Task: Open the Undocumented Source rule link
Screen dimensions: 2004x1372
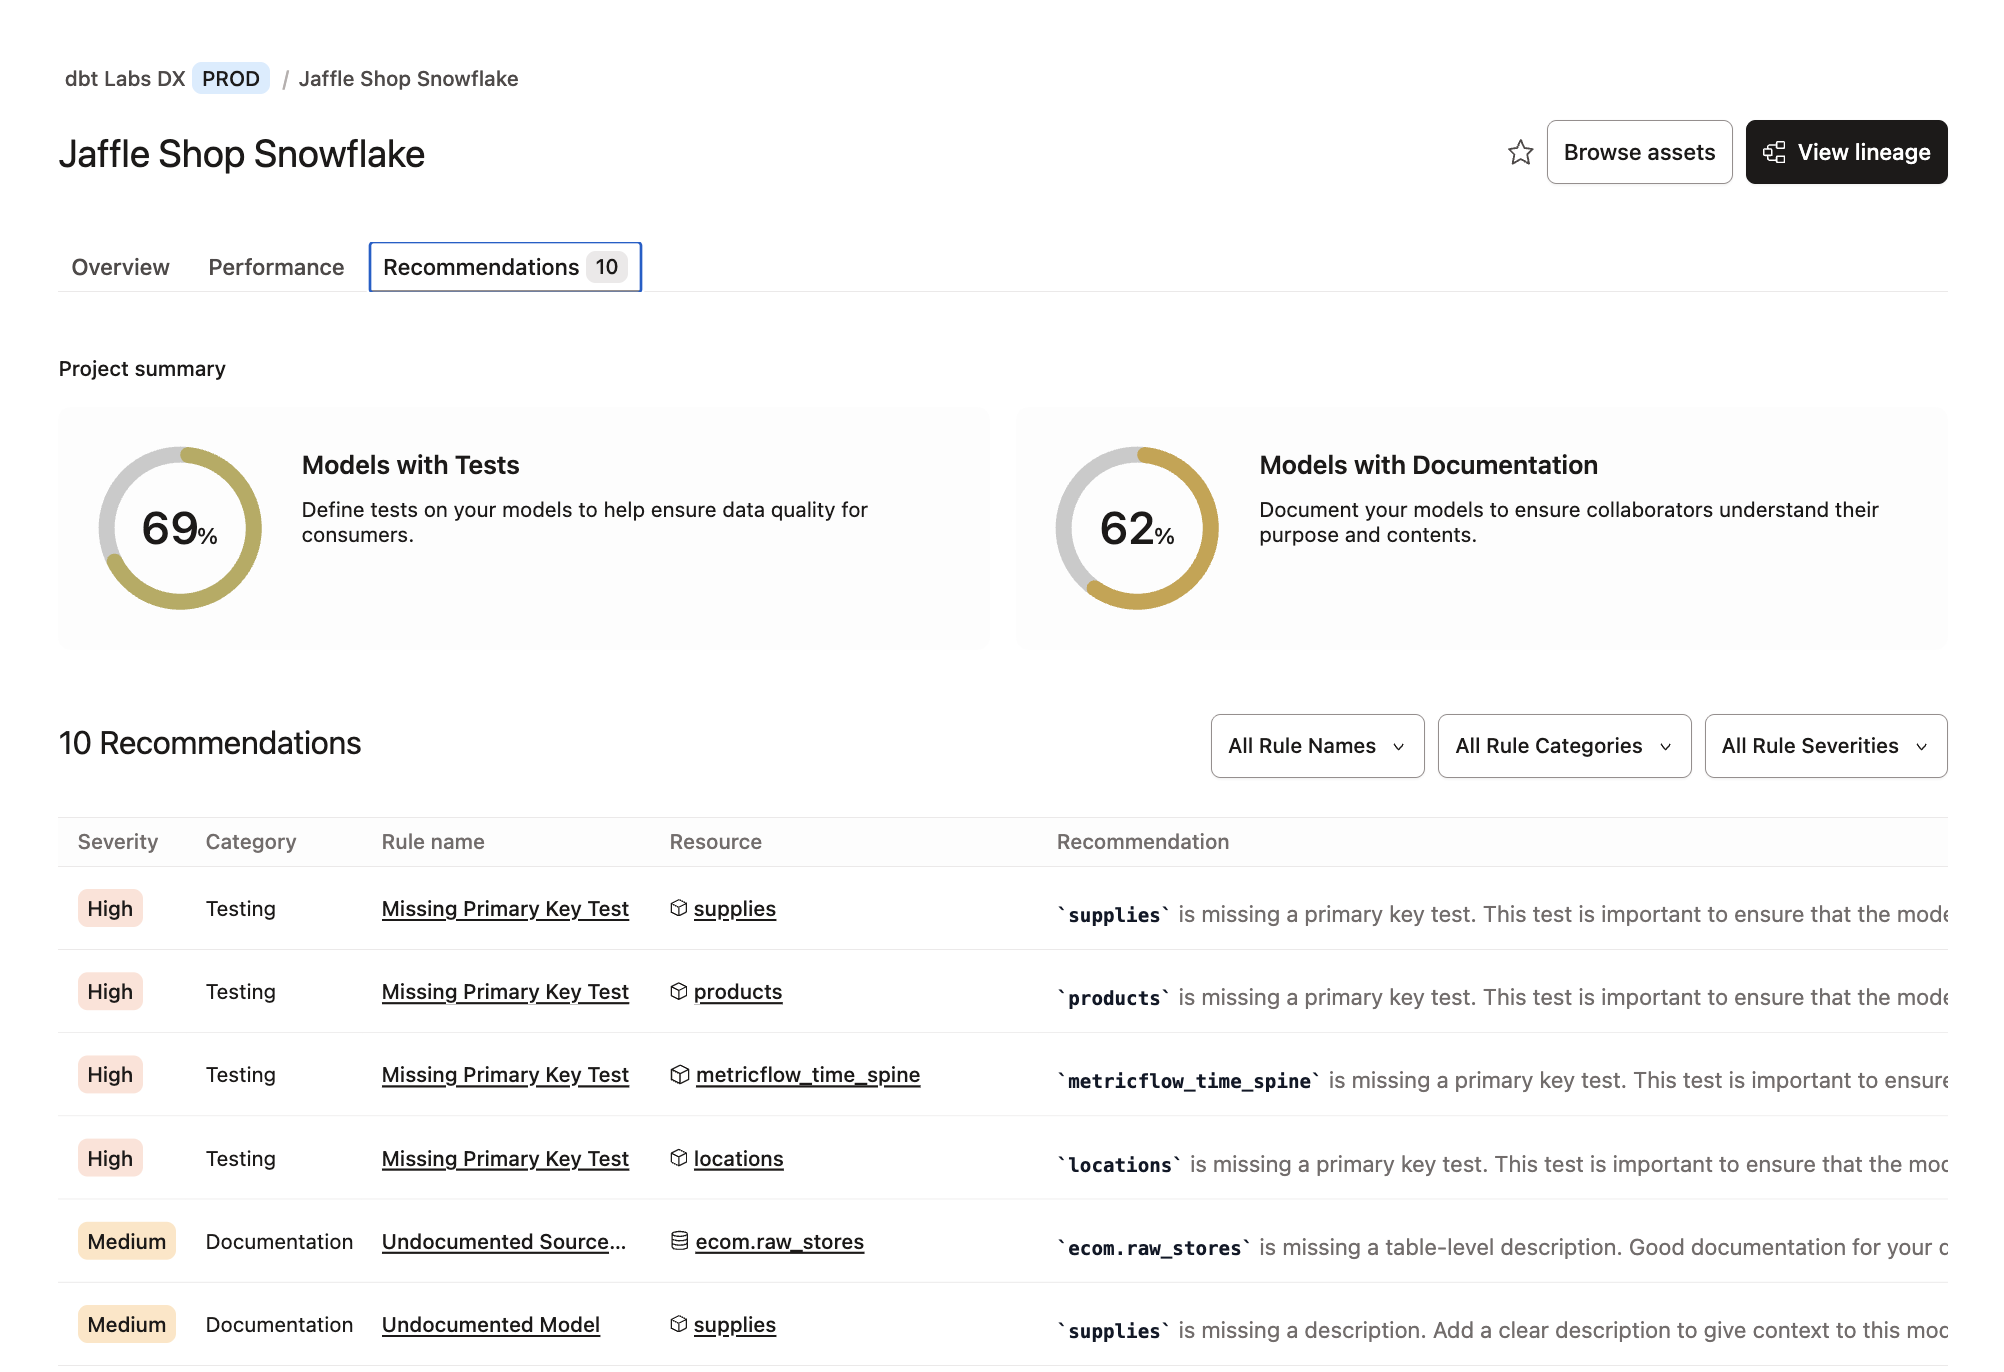Action: click(504, 1242)
